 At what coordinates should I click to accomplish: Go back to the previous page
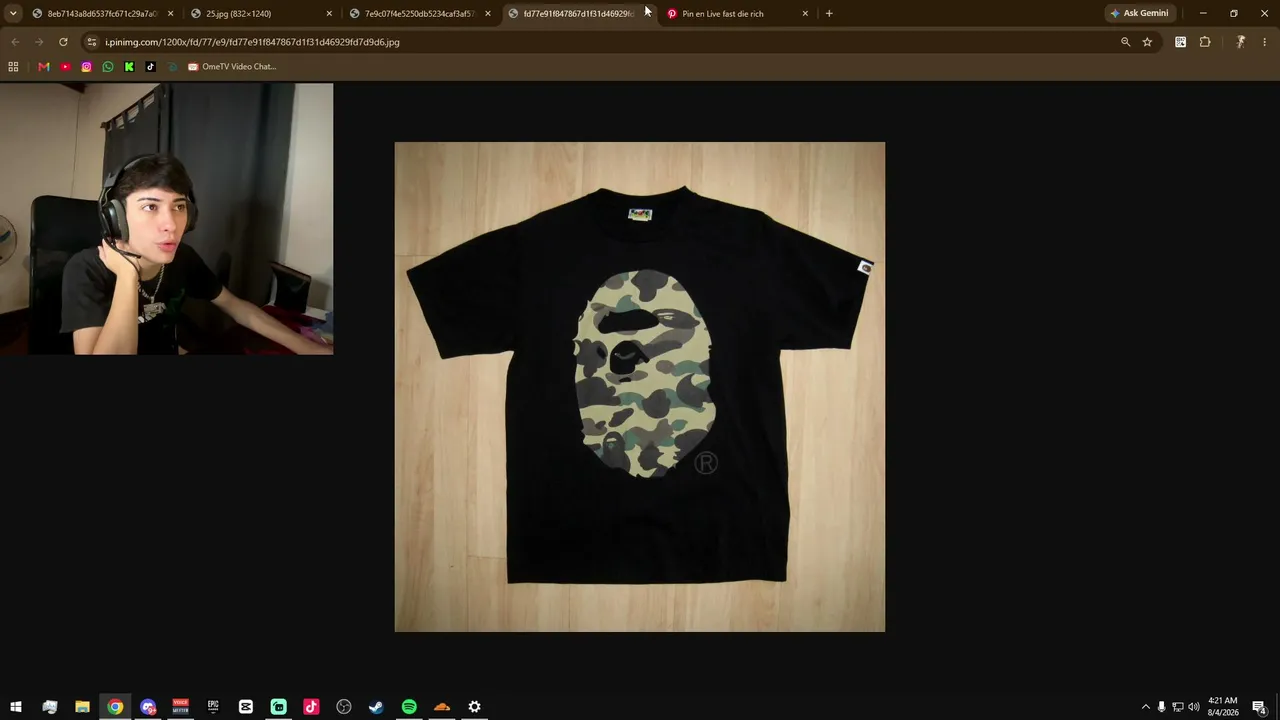click(15, 42)
